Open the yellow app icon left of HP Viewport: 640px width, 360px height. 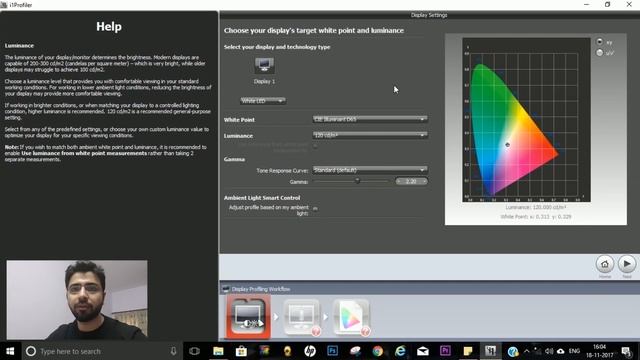[x=287, y=351]
